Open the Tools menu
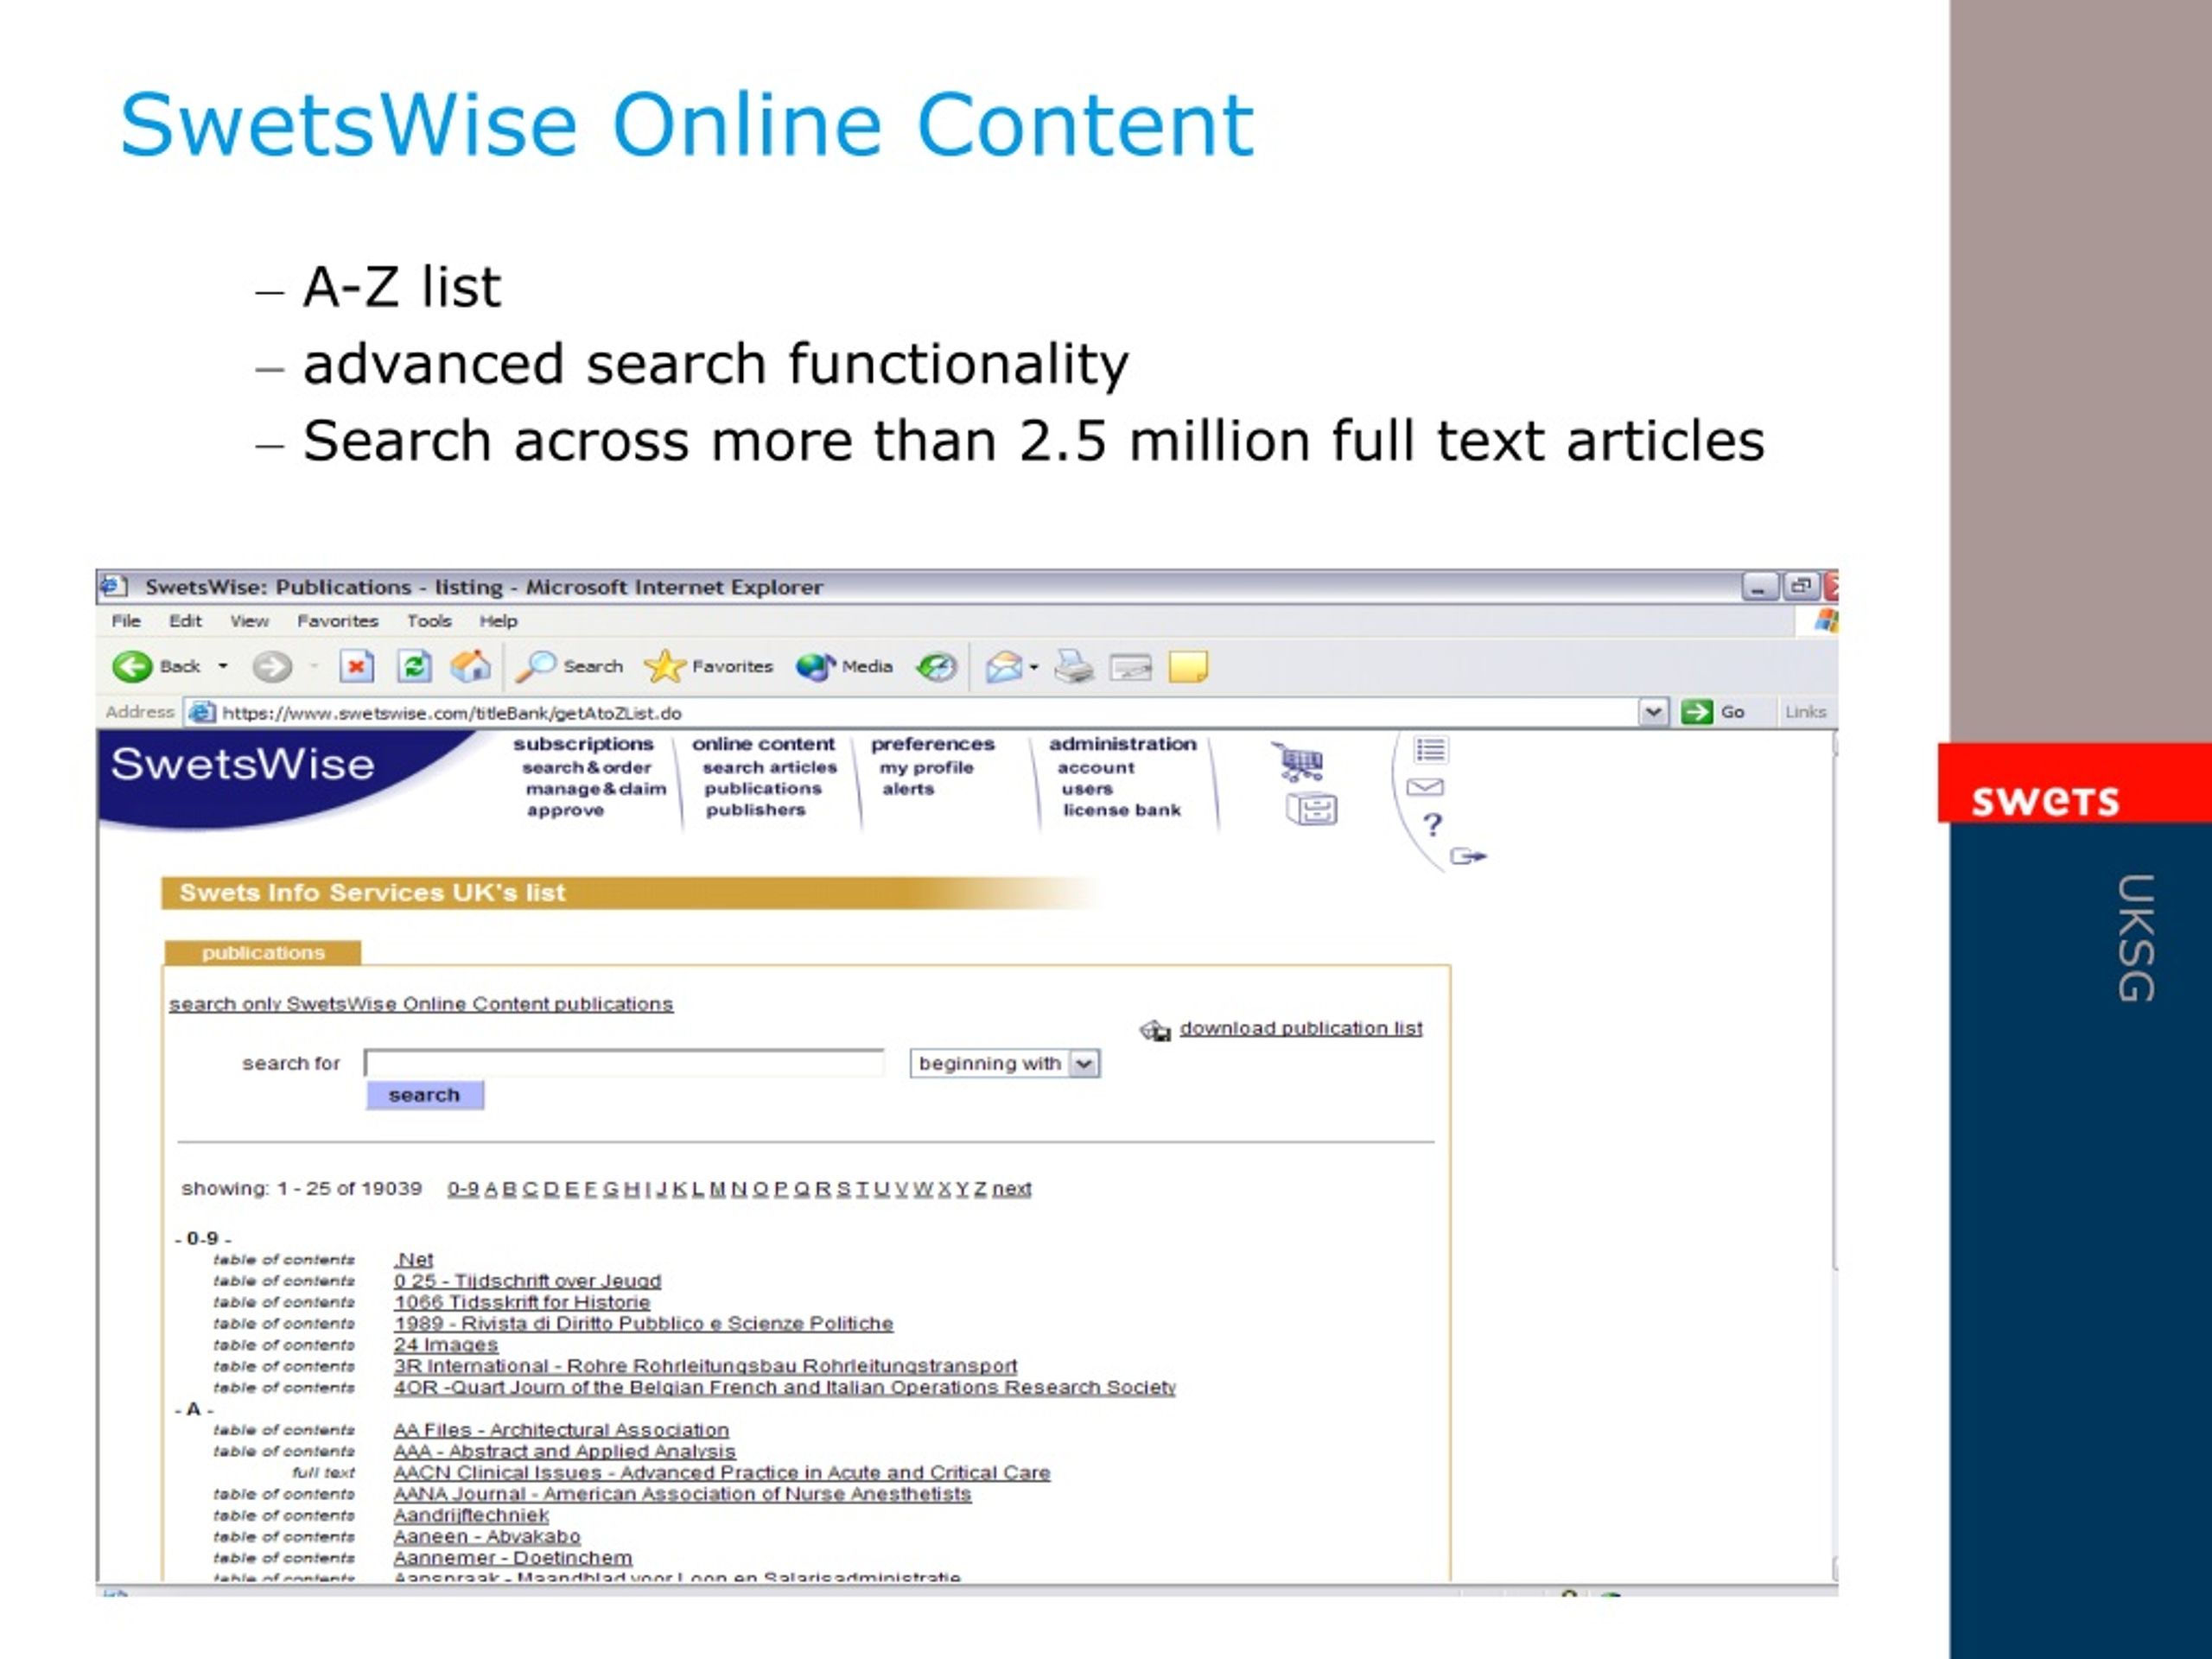Screen dimensions: 2212x1659 point(429,621)
